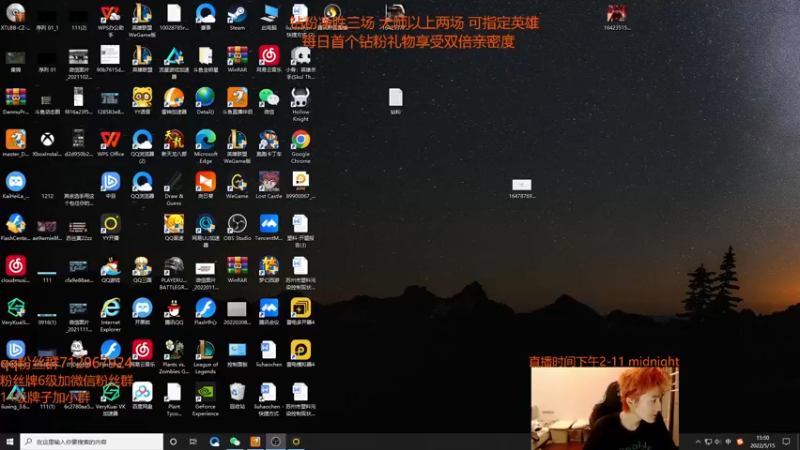Open the This PC (此电脑) desktop icon
Image resolution: width=800 pixels, height=450 pixels.
click(269, 16)
